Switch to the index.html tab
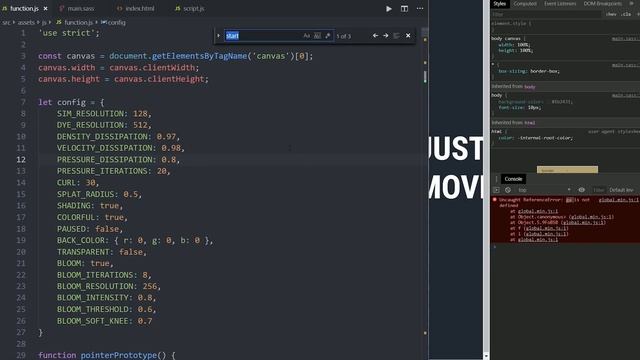Image resolution: width=640 pixels, height=360 pixels. tap(136, 9)
